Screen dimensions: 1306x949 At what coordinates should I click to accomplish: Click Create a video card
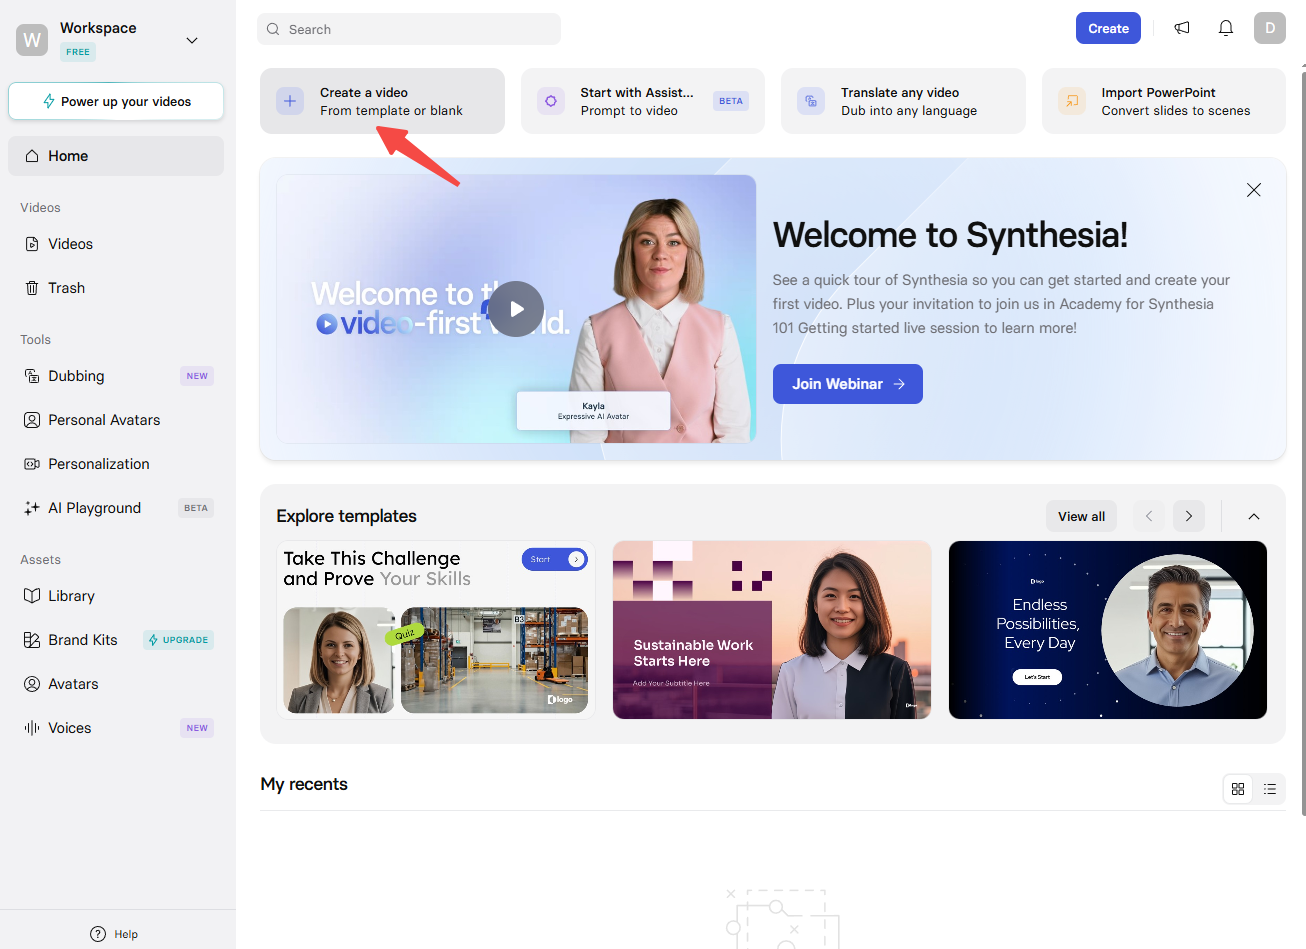coord(382,101)
